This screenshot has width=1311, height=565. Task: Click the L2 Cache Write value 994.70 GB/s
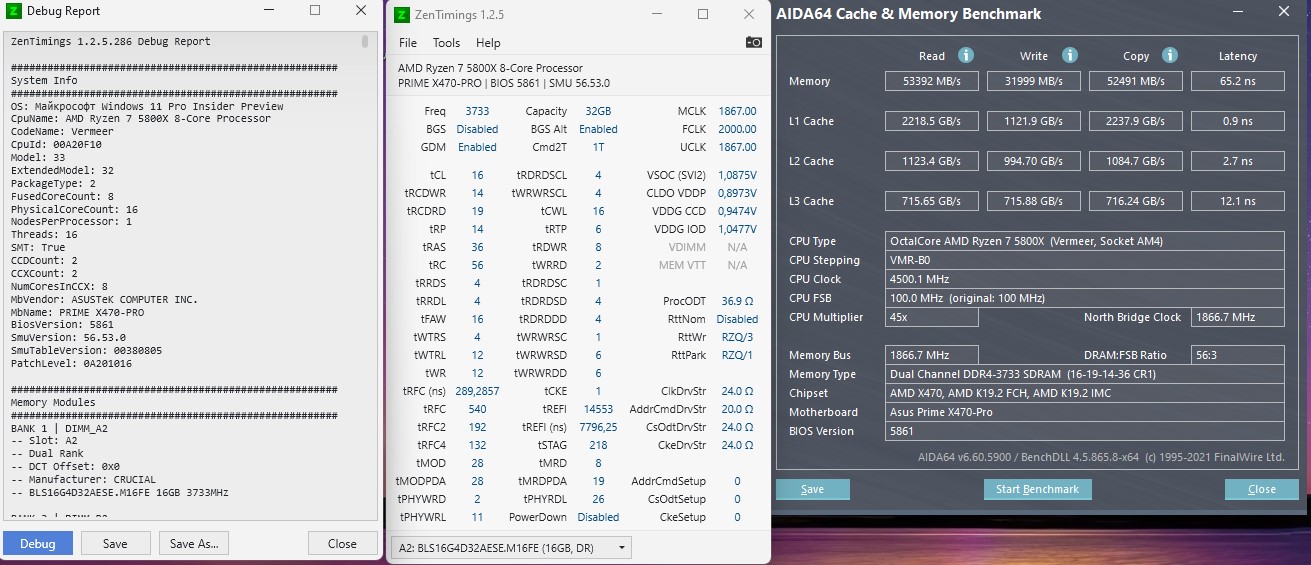pos(1035,161)
